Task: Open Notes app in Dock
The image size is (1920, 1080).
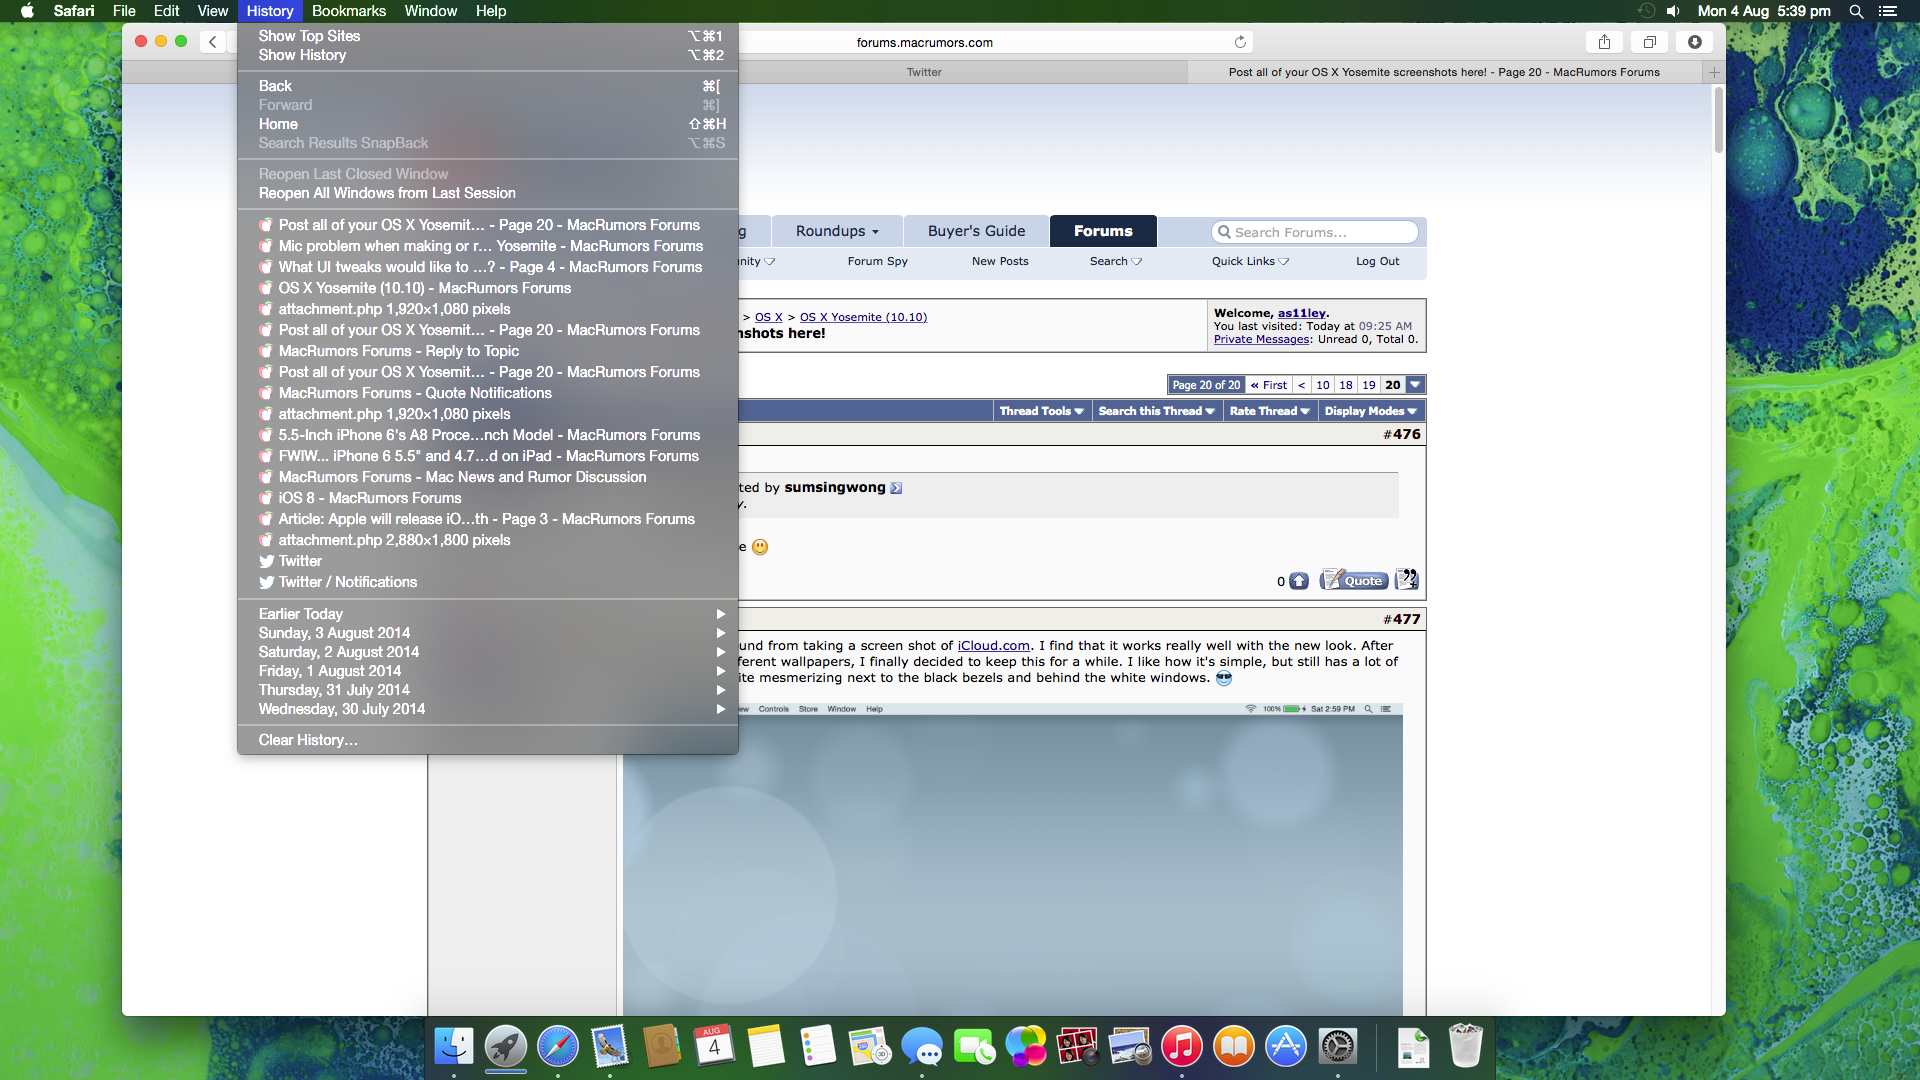Action: [x=766, y=1047]
